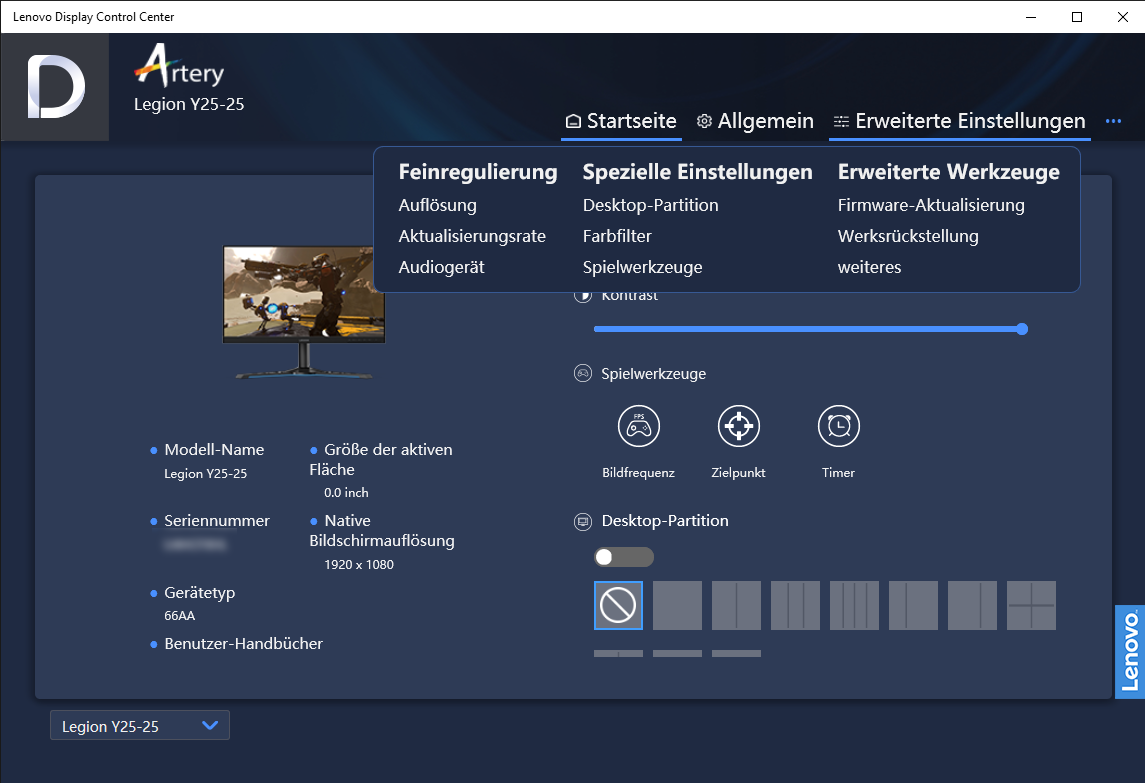This screenshot has width=1145, height=783.
Task: Click the Feinregulierung heading
Action: [478, 172]
